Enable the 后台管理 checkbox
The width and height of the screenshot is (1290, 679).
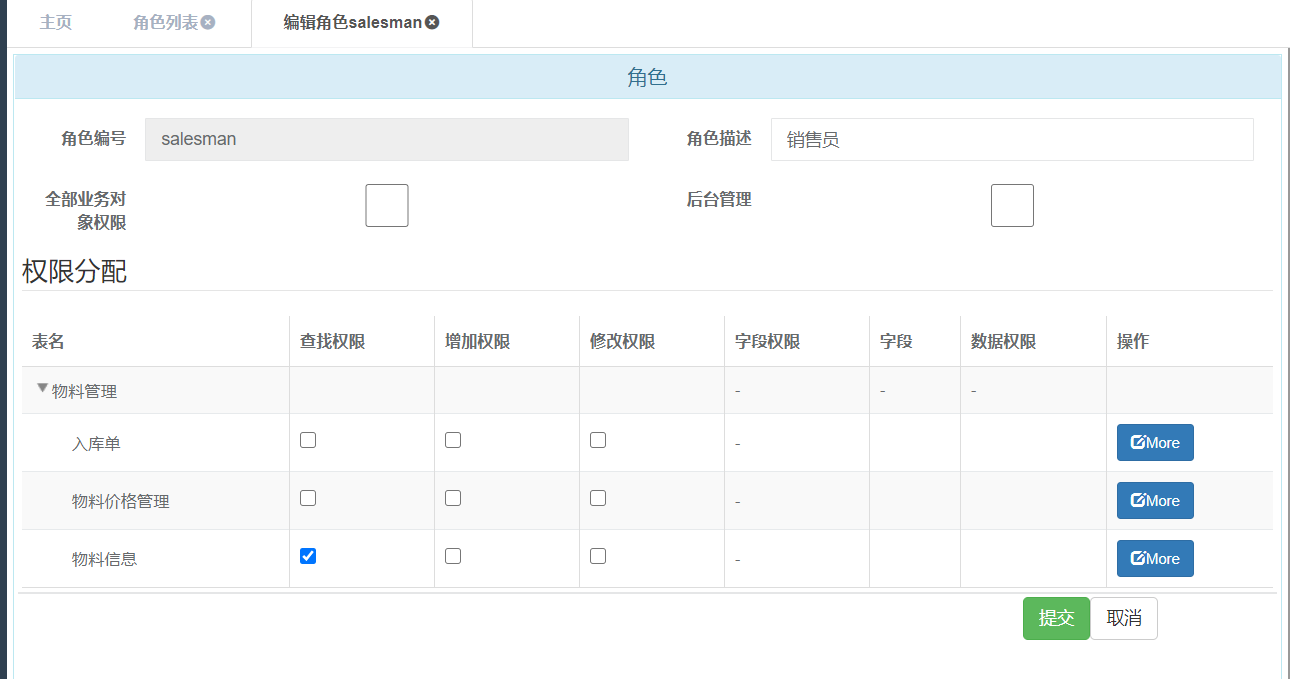coord(1012,205)
